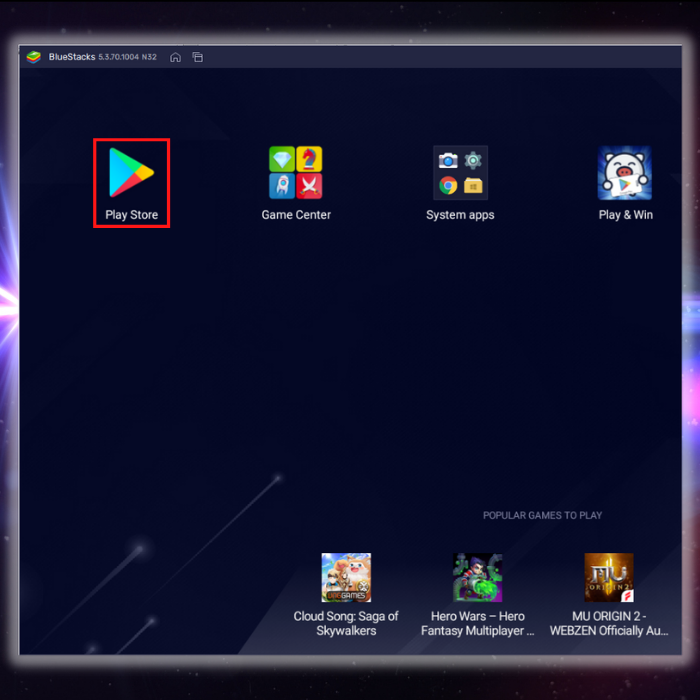Open the Cloud Song game thumbnail
Screen dimensions: 700x700
tap(346, 578)
